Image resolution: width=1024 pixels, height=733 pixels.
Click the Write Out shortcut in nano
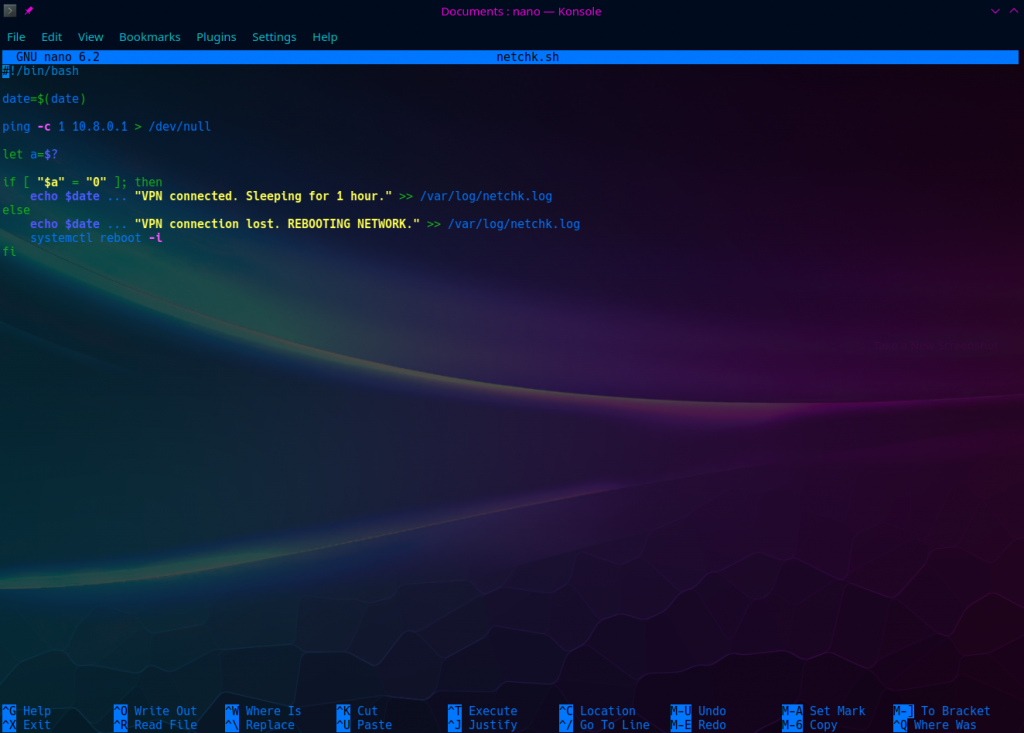click(x=165, y=711)
